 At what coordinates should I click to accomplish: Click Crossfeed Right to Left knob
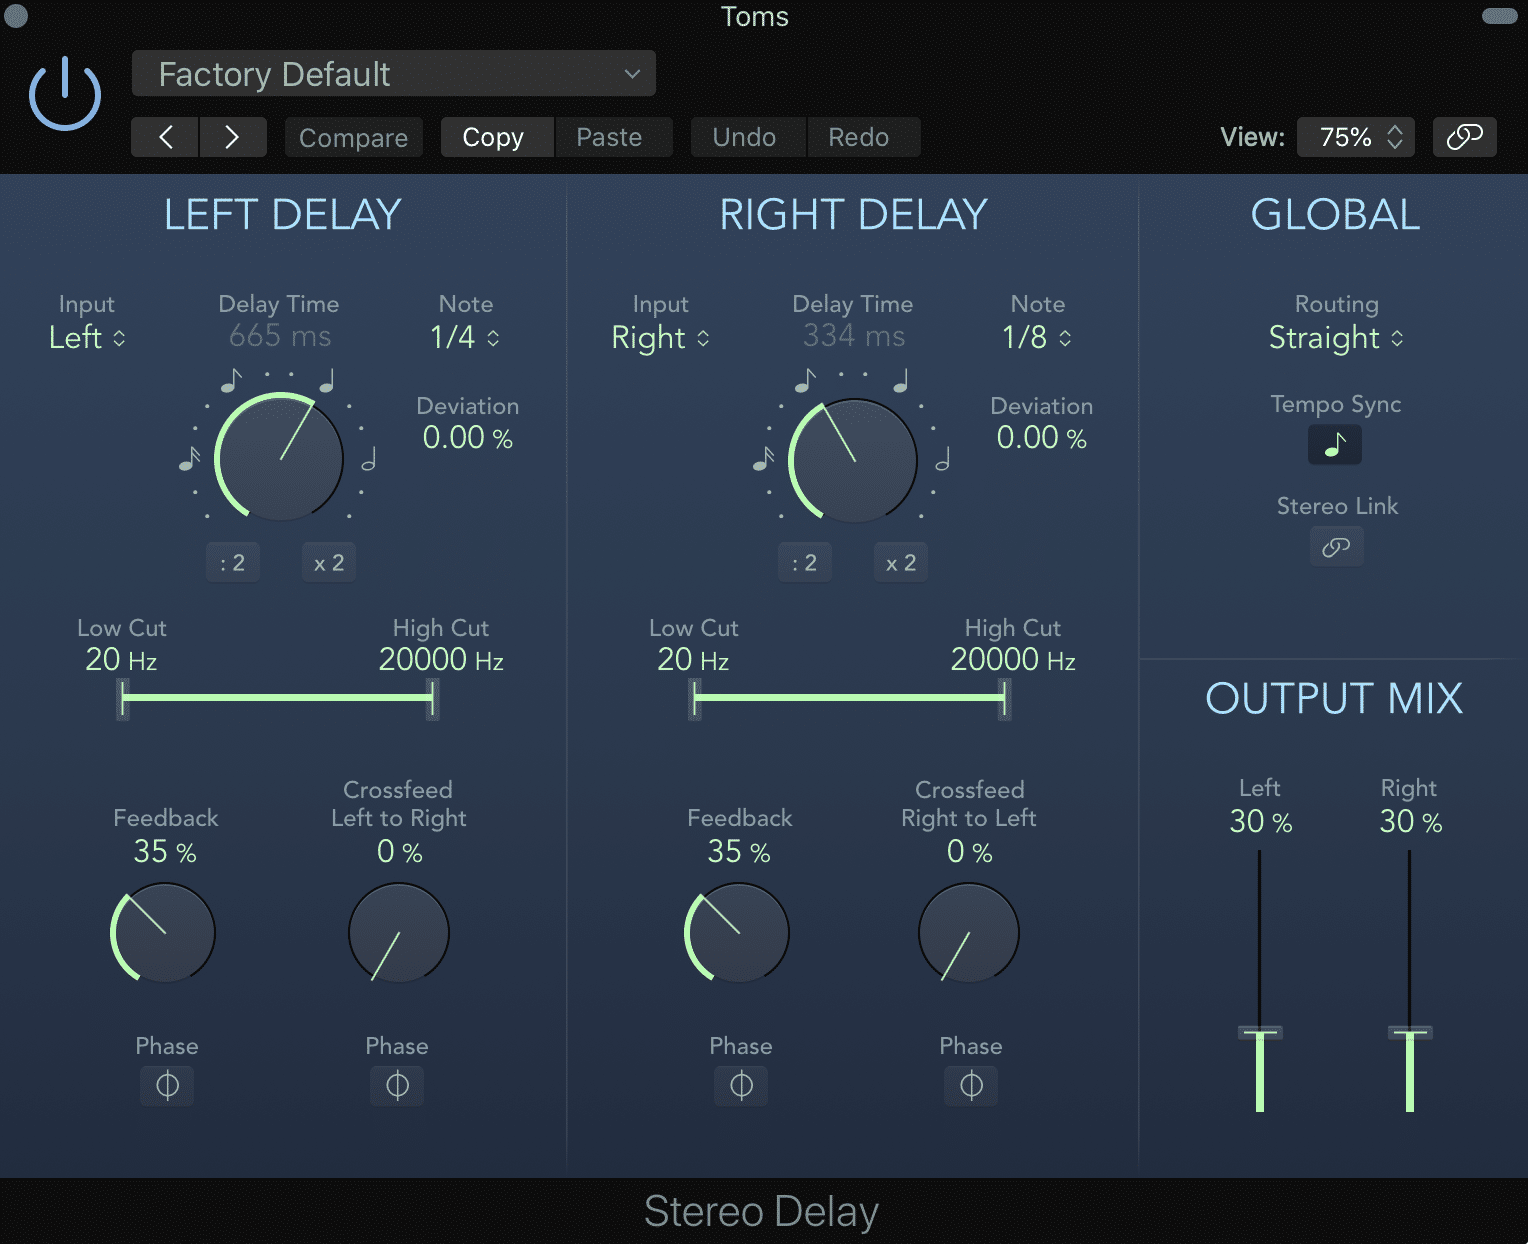coord(969,933)
